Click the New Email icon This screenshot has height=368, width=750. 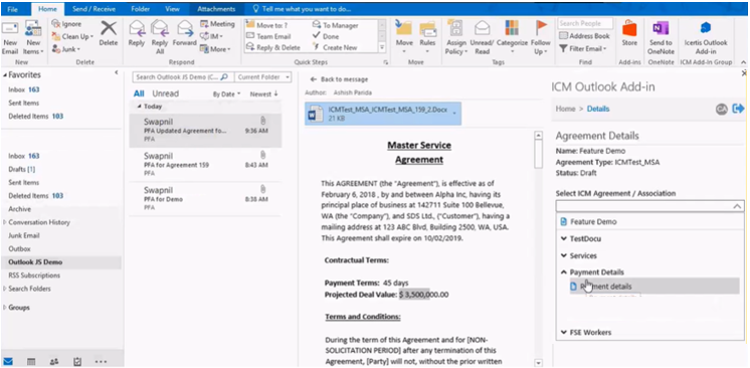(10, 29)
